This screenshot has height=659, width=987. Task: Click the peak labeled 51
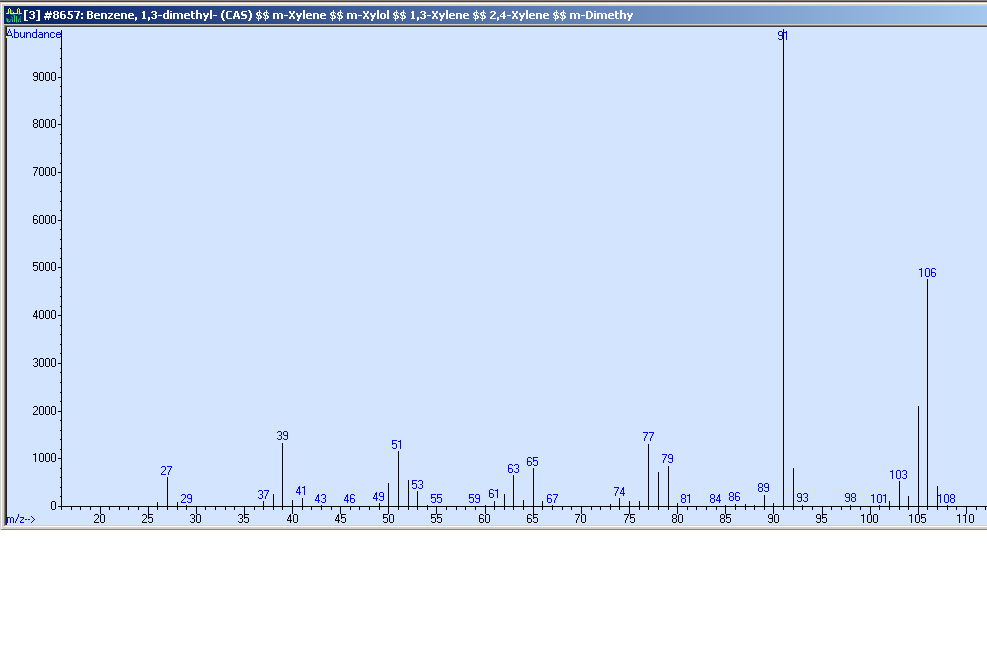pos(397,445)
